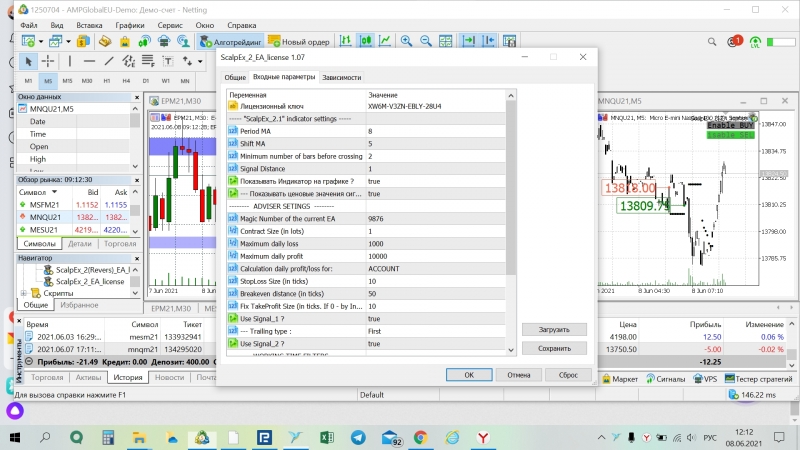Image resolution: width=800 pixels, height=450 pixels.
Task: Select the crosshair cursor tool
Action: click(47, 62)
